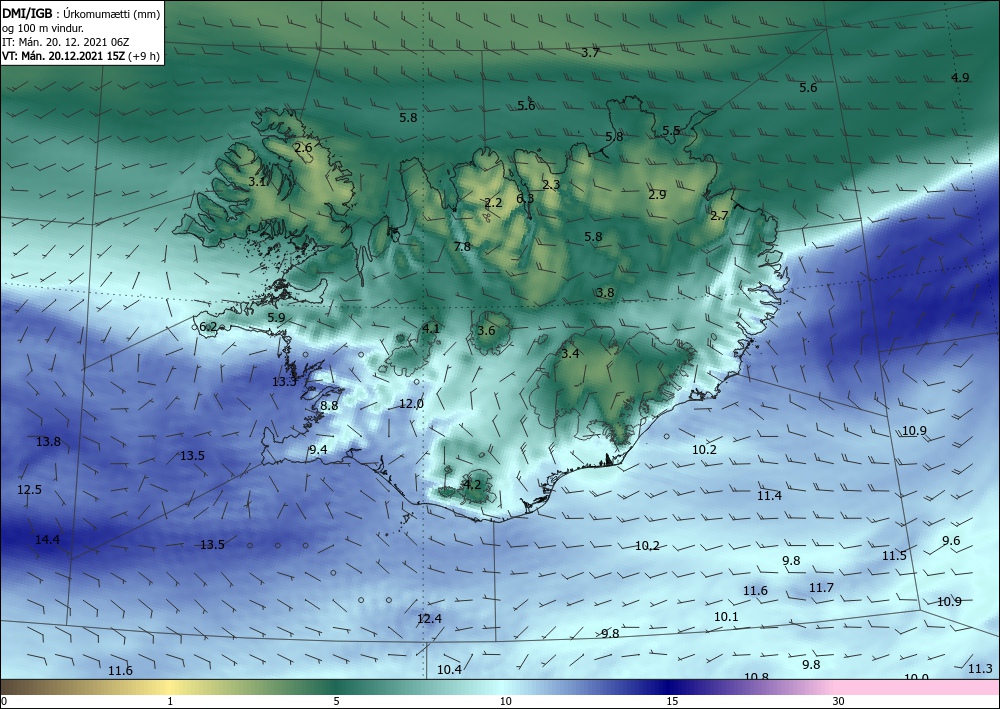This screenshot has height=709, width=1000.
Task: Click the 13.3 value label
Action: [x=284, y=383]
